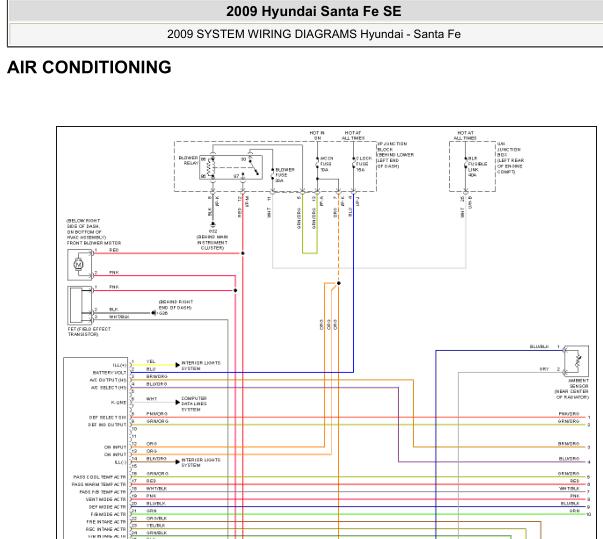This screenshot has height=539, width=603.
Task: Click the 'INTERIOR LIGHTS SYSTEM' reference beside ILL(-)
Action: [x=201, y=462]
